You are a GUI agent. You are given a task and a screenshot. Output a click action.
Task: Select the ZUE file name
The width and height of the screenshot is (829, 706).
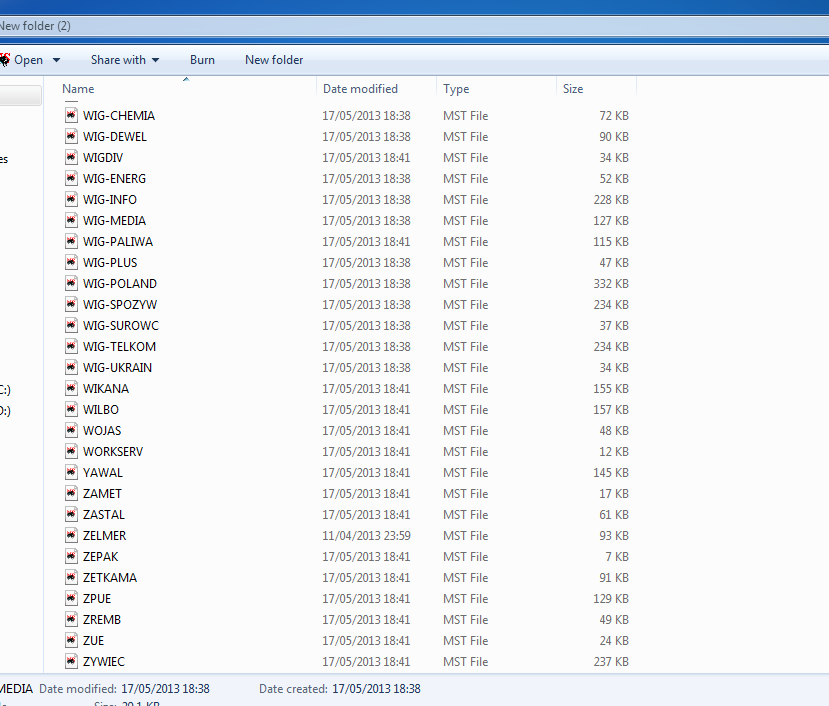pyautogui.click(x=94, y=640)
